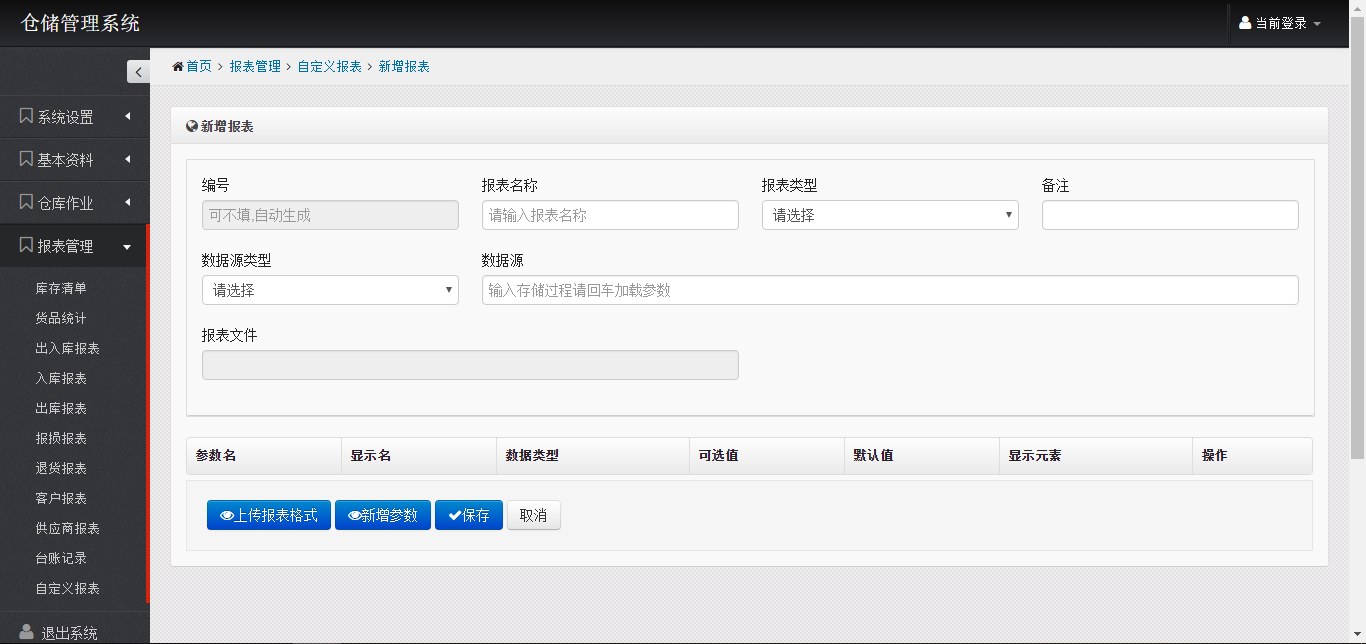Click the home icon in the breadcrumb bar
The image size is (1366, 644).
click(177, 66)
